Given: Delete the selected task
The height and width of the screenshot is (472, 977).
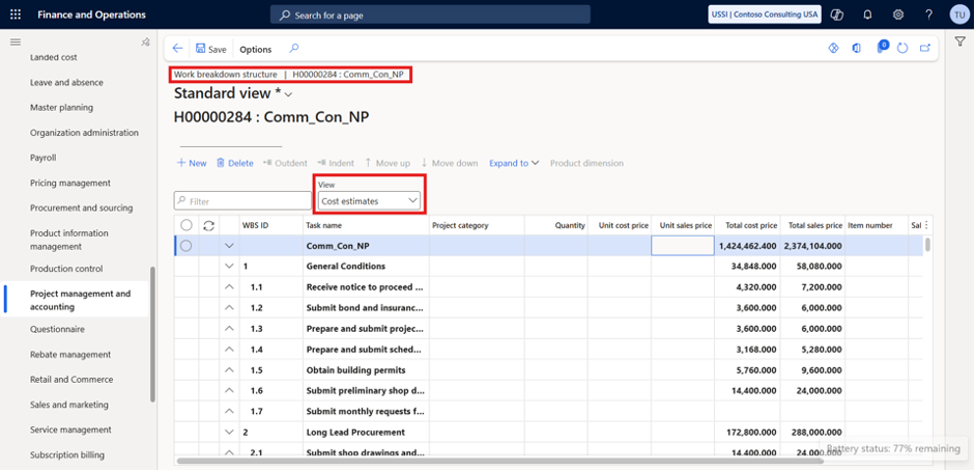Looking at the screenshot, I should tap(235, 163).
